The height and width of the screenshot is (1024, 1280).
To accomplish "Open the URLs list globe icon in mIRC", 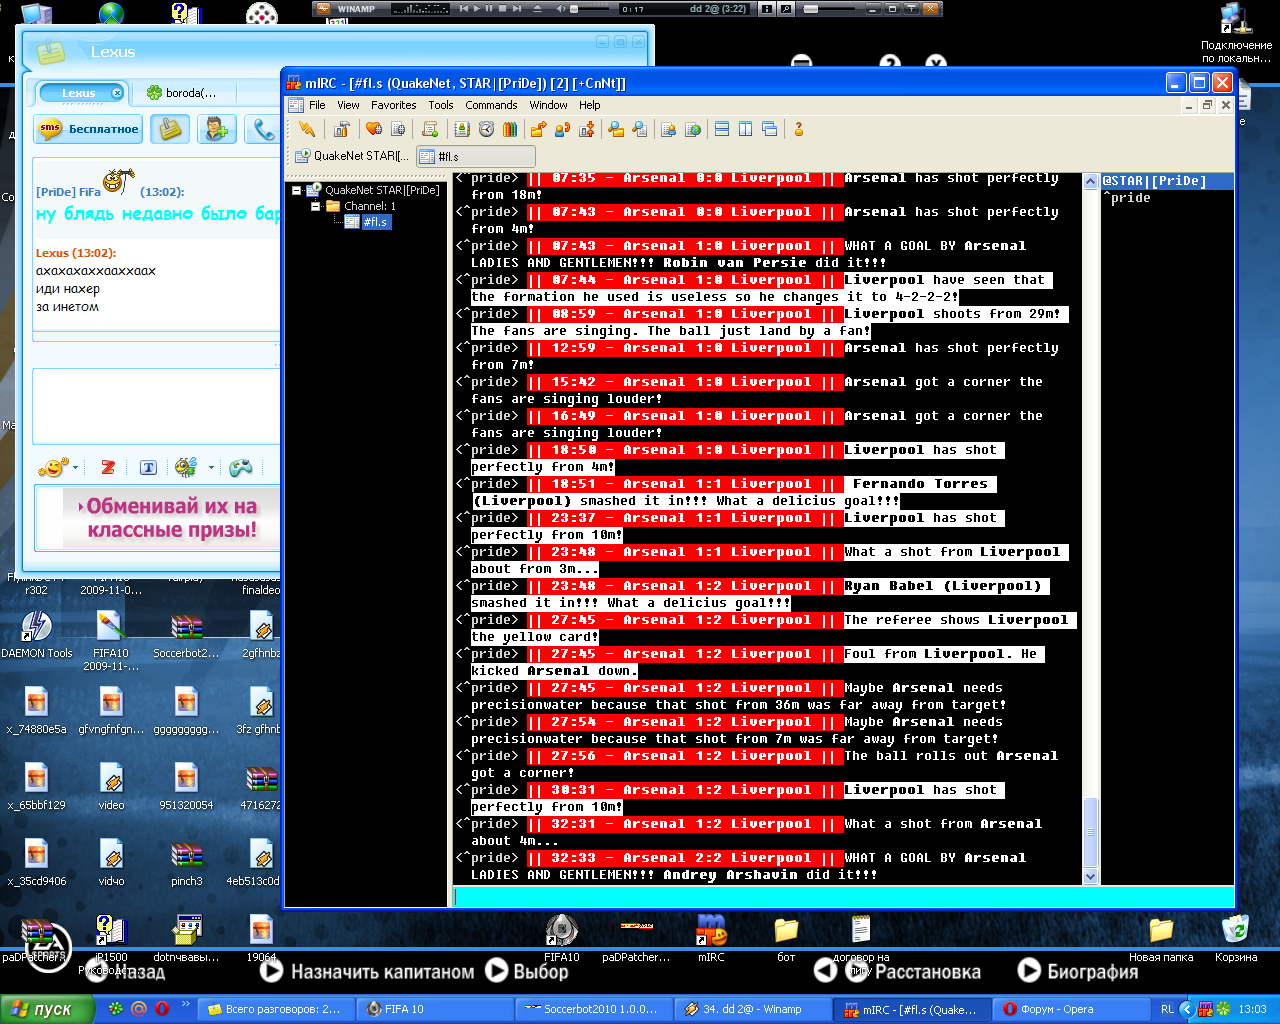I will click(x=692, y=129).
